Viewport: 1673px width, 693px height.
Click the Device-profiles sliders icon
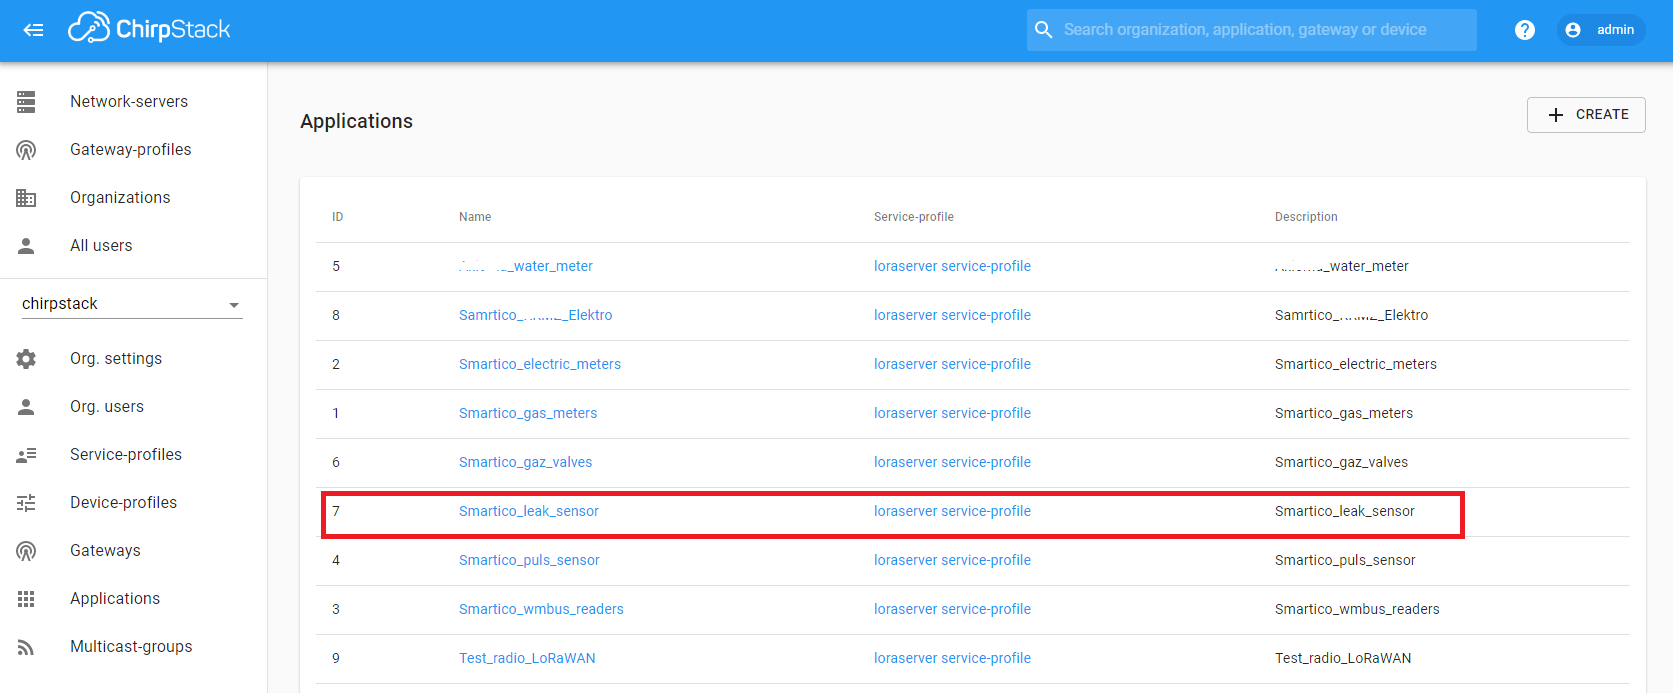pyautogui.click(x=26, y=503)
